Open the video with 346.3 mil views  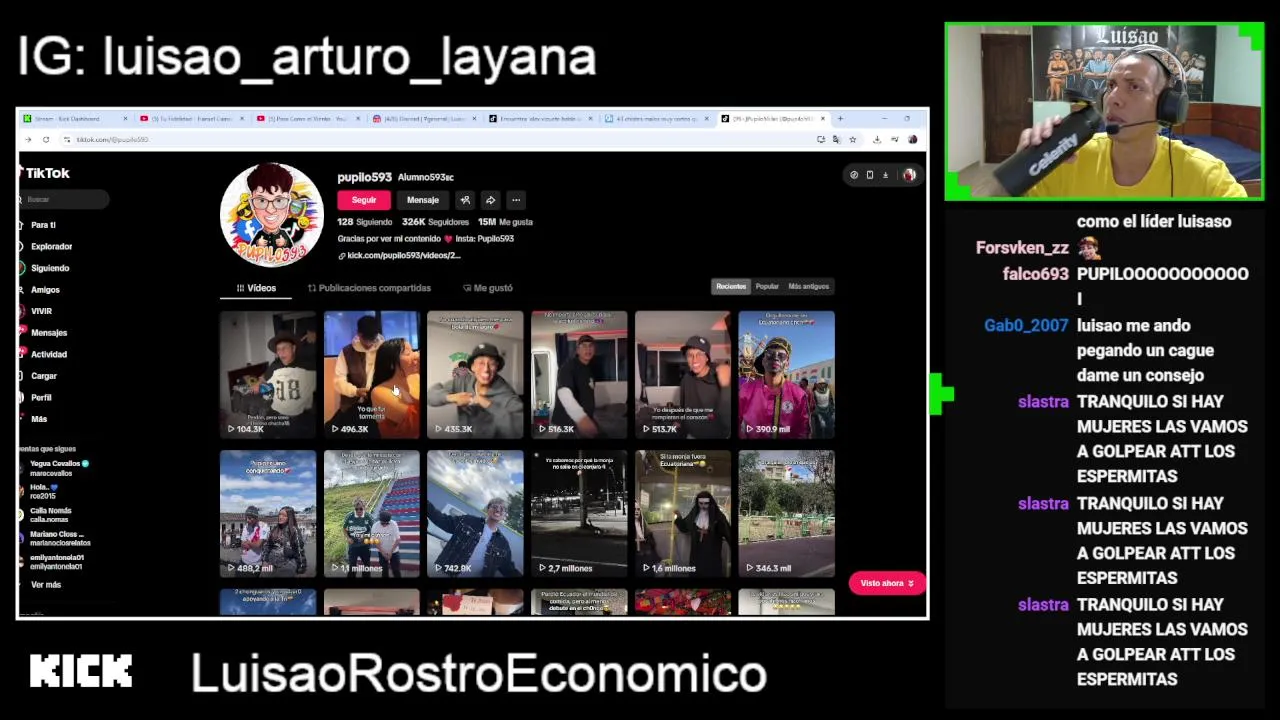tap(786, 514)
